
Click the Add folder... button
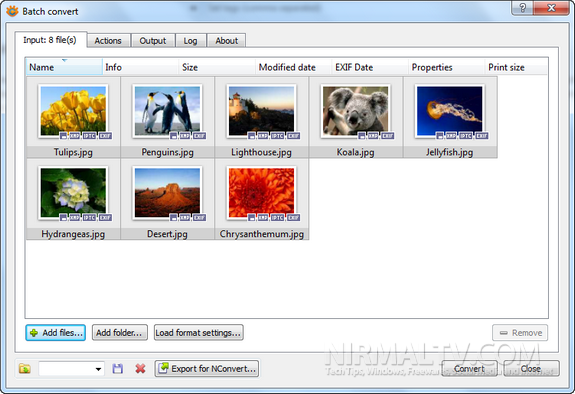coord(120,333)
